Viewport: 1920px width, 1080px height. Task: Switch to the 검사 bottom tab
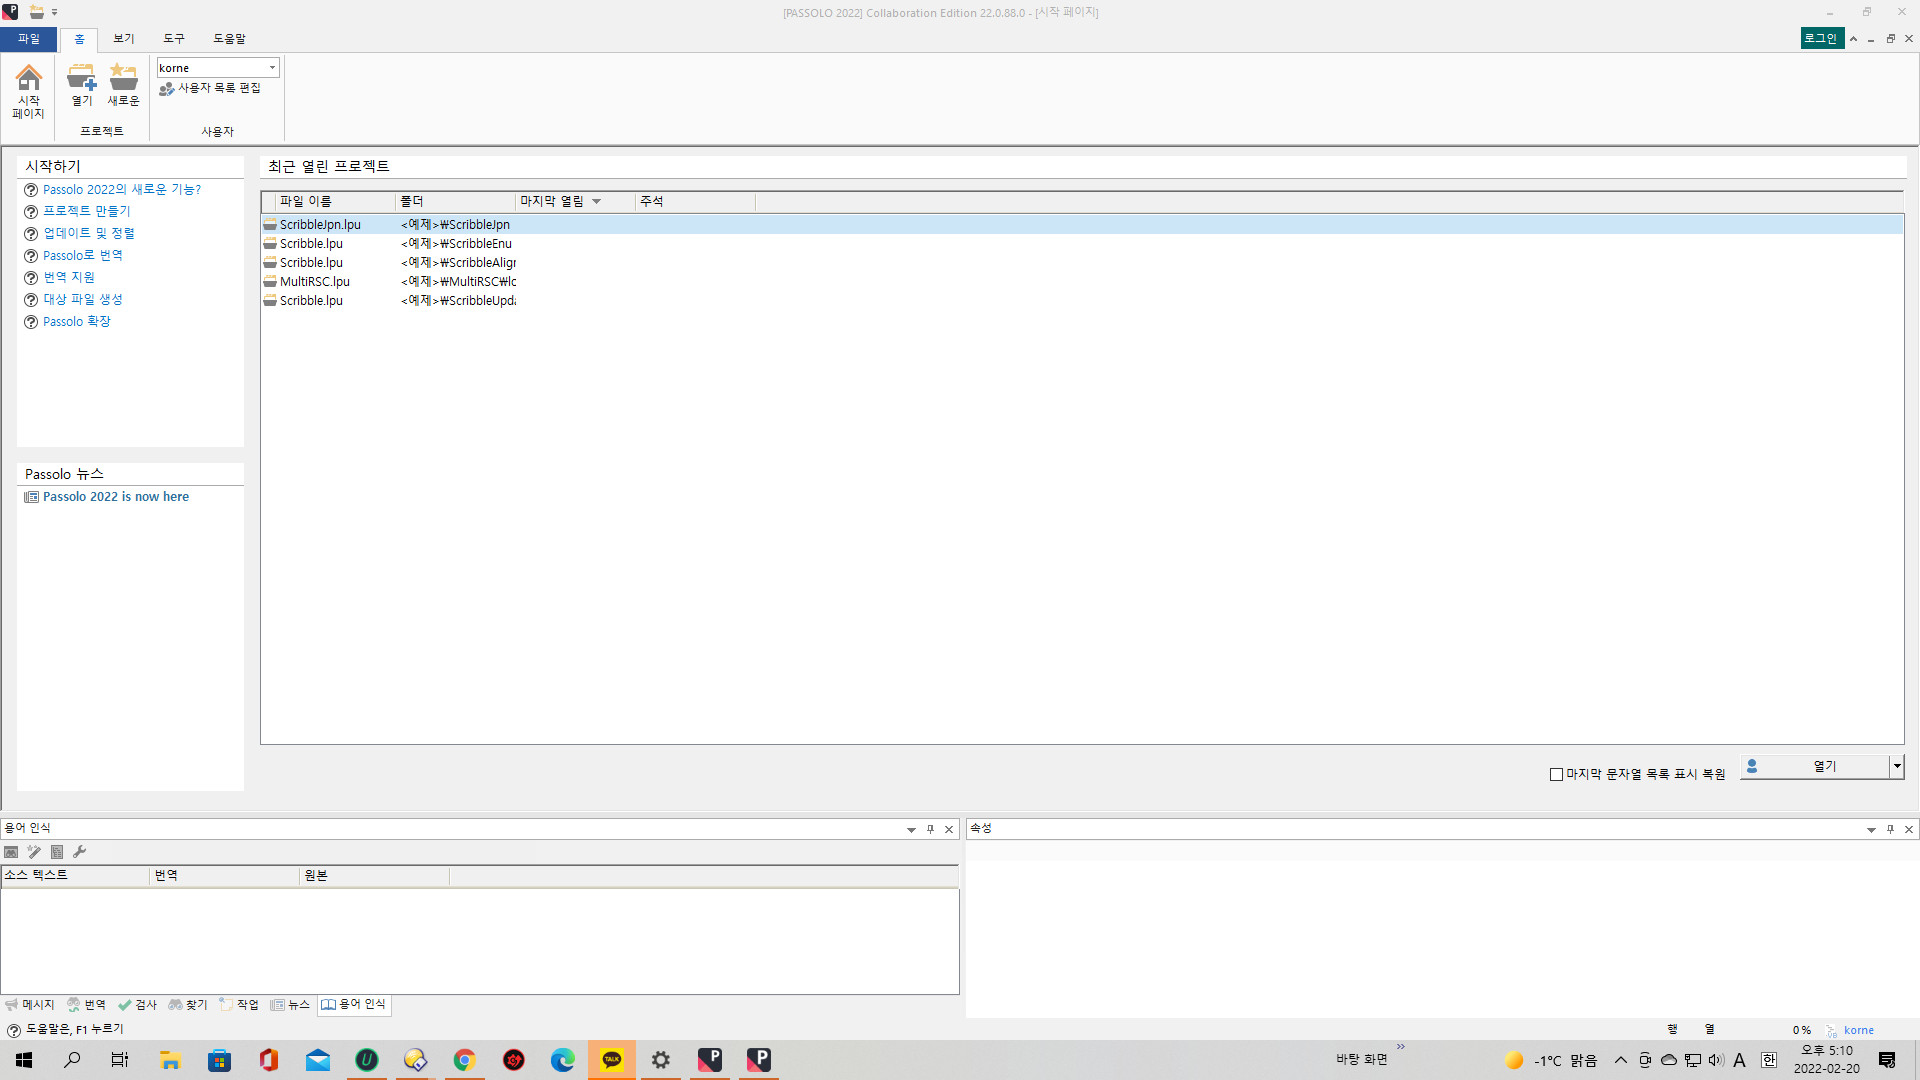138,1005
